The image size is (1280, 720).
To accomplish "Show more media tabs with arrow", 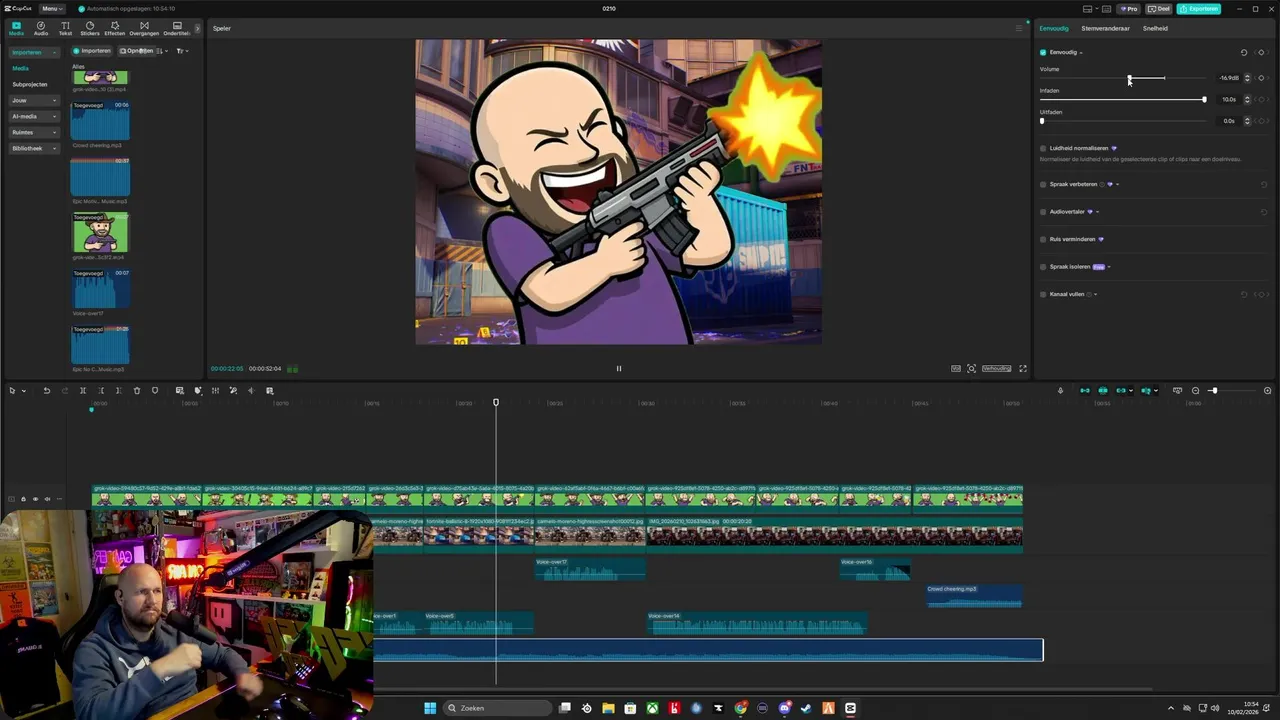I will tap(196, 28).
